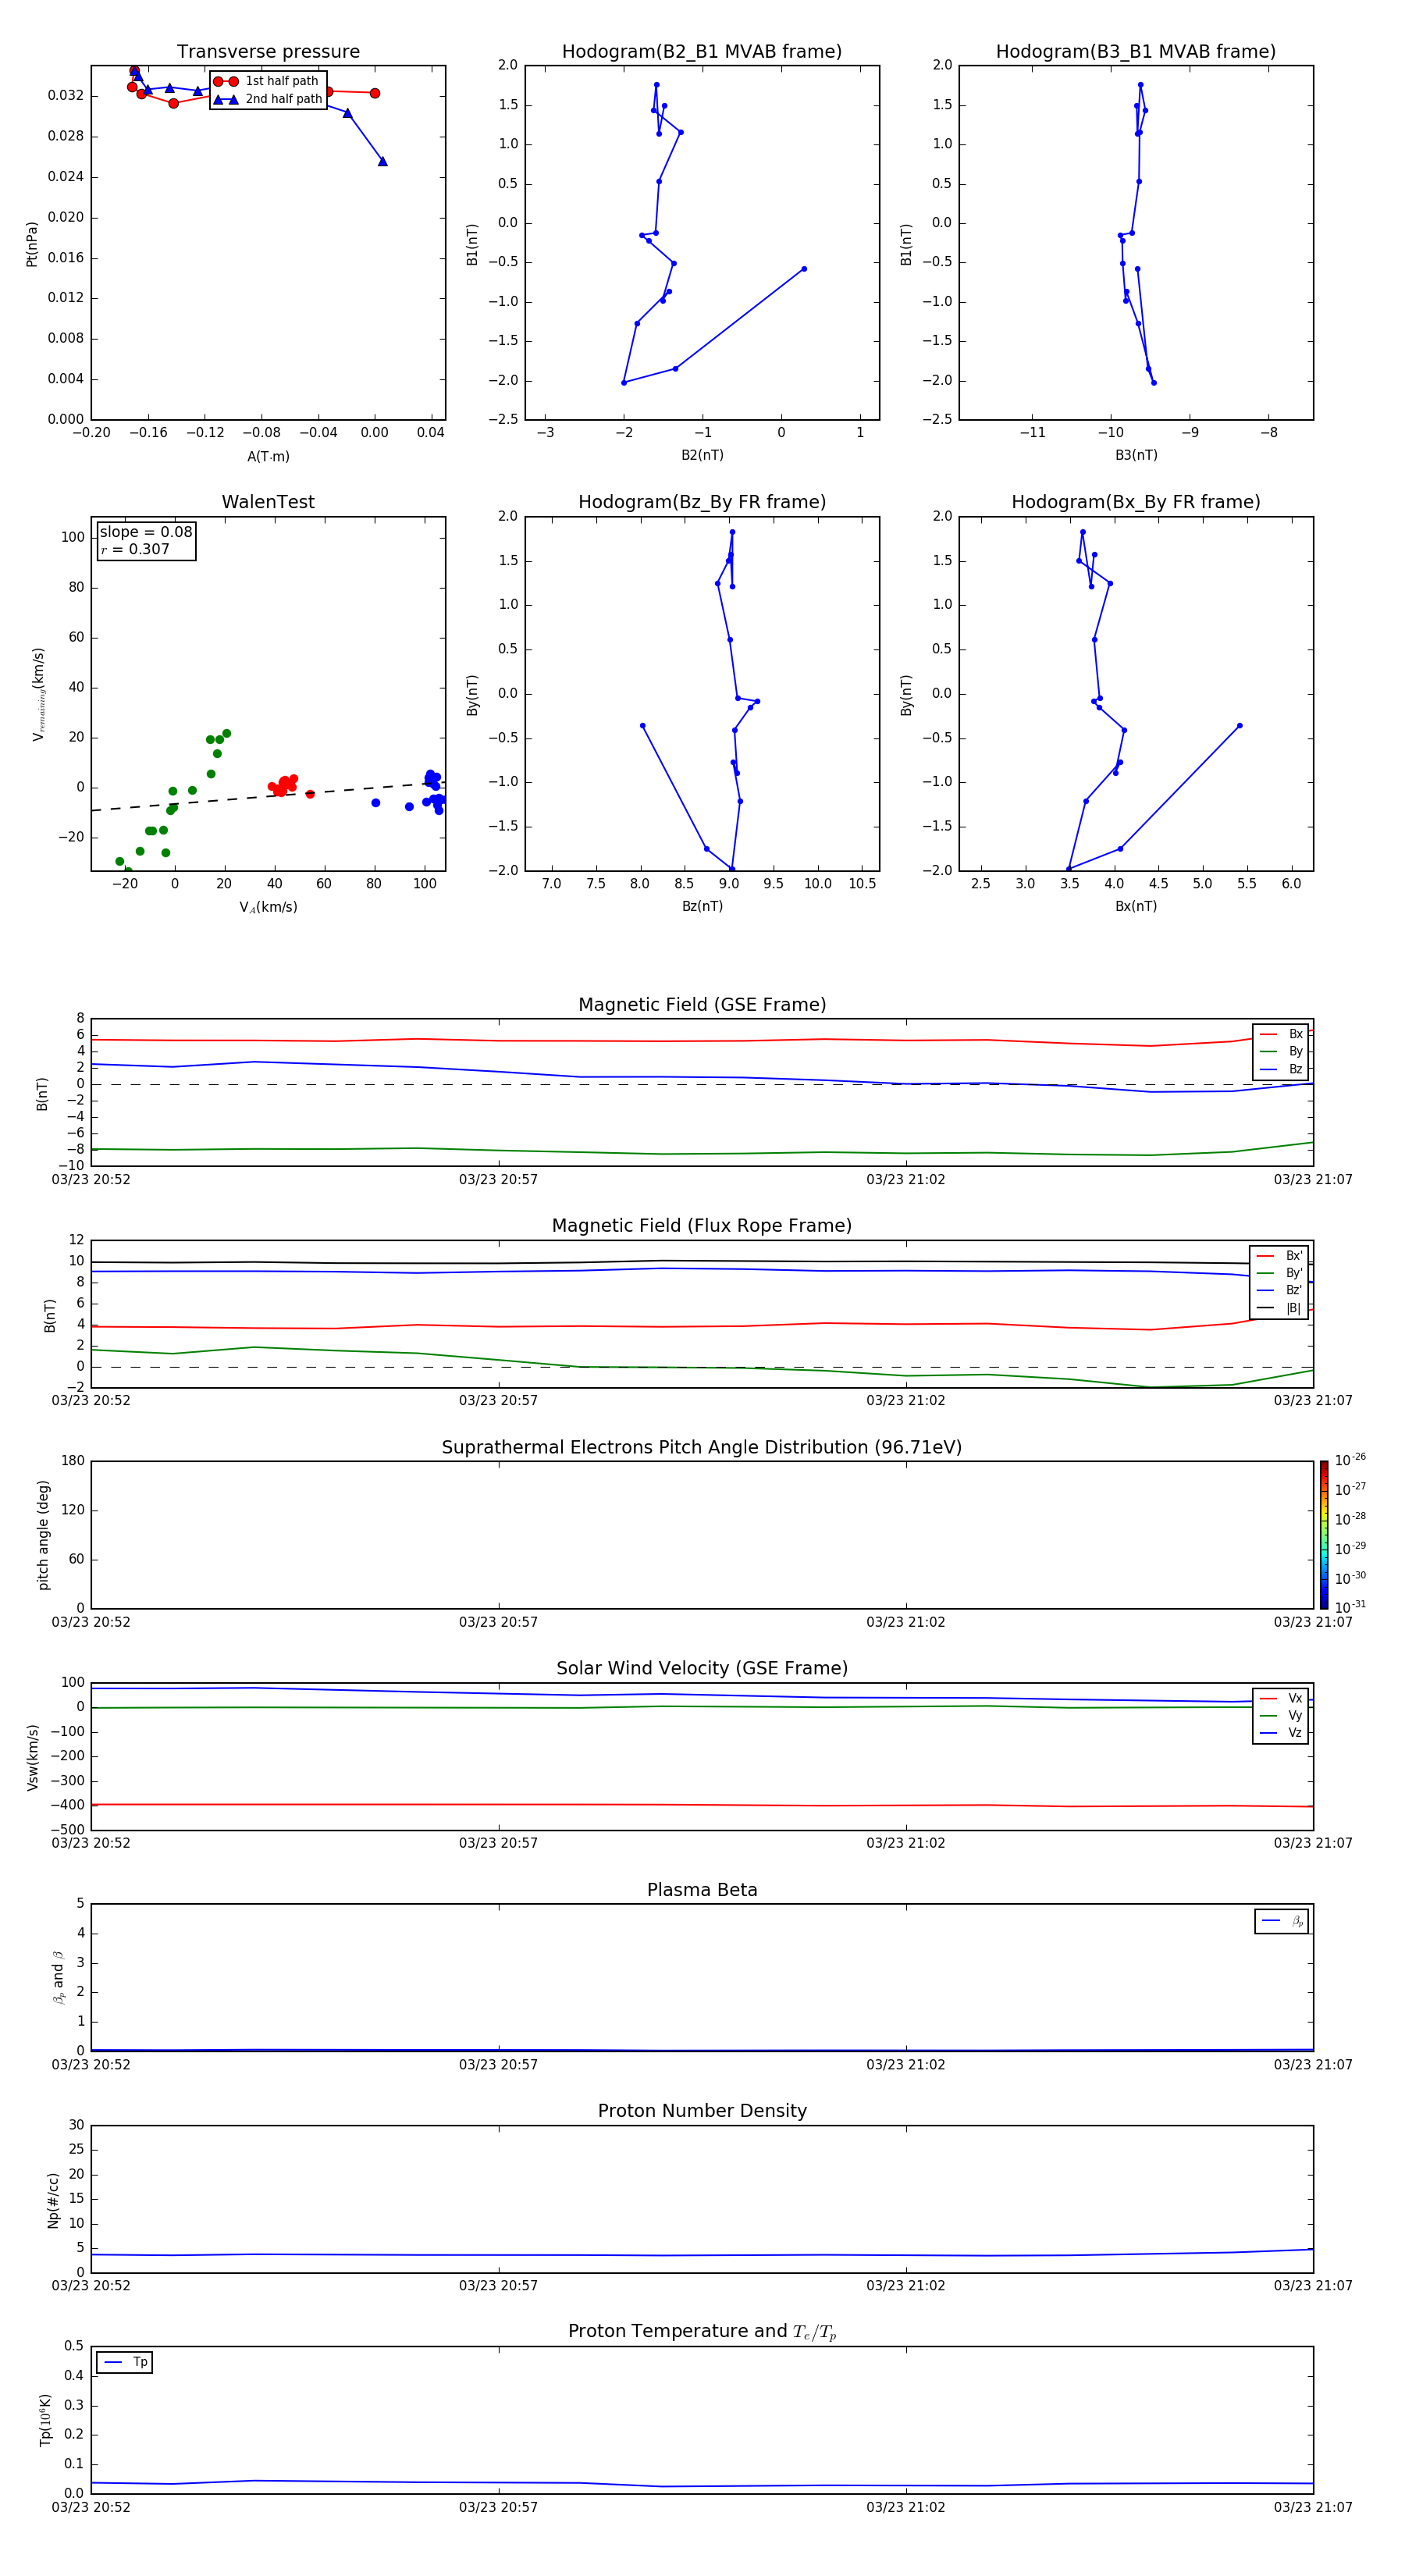Click the 'Magnetic Field (GSE Frame)' title

(x=702, y=1005)
